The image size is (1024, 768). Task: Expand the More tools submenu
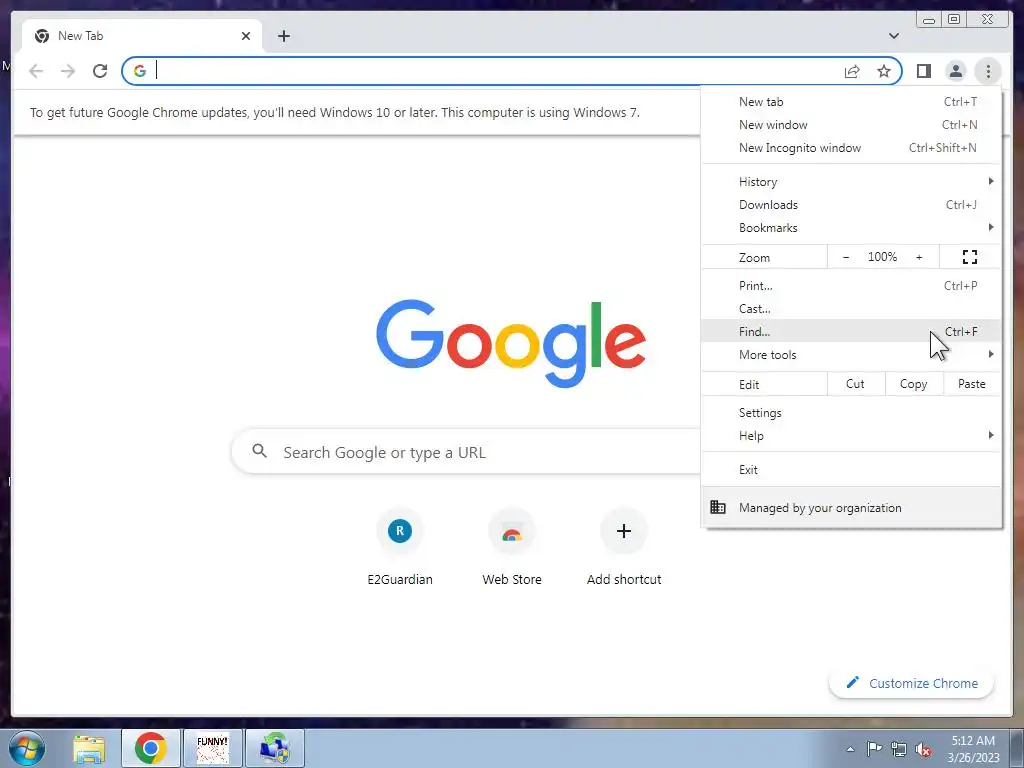851,355
